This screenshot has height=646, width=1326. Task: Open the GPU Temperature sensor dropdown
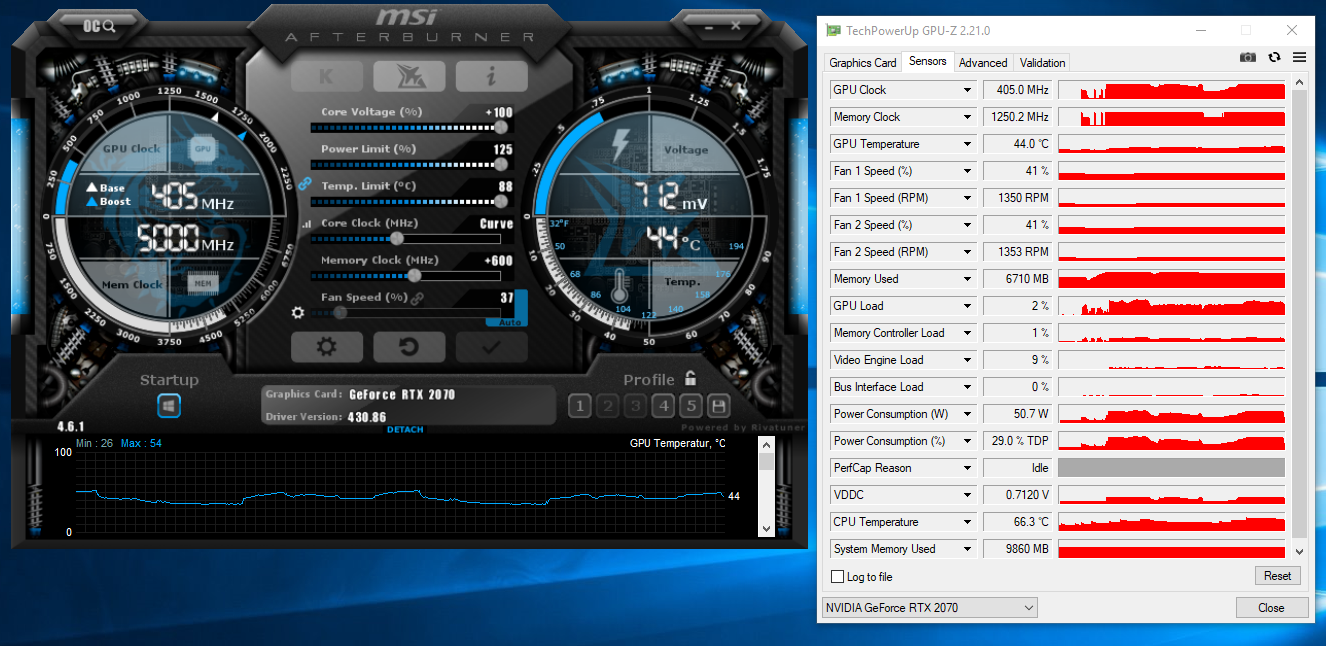click(x=967, y=144)
